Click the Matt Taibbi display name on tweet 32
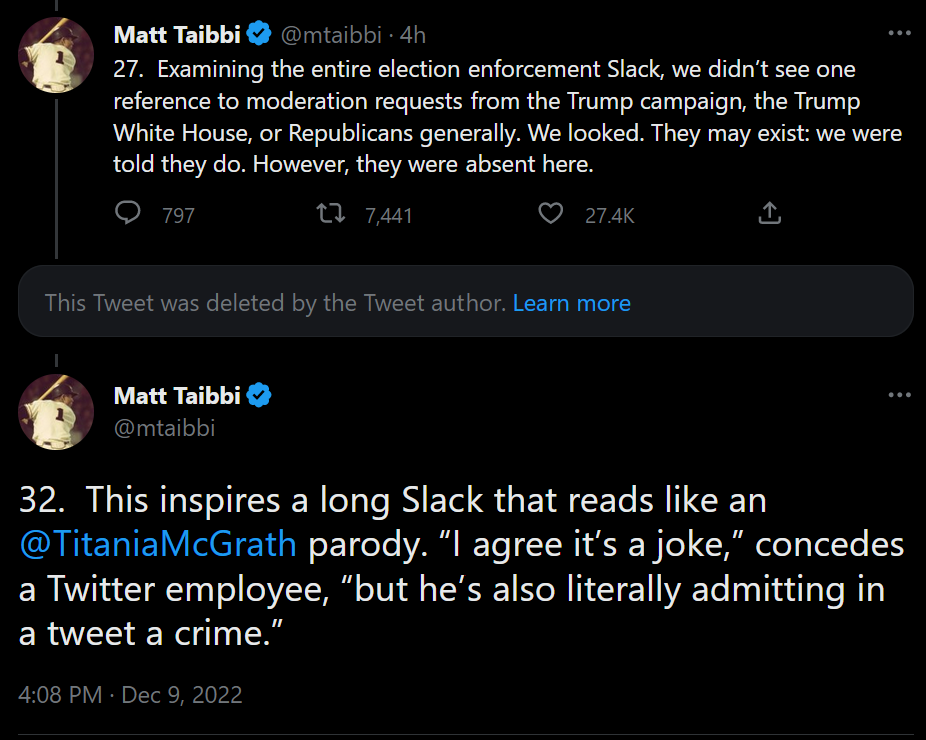This screenshot has height=740, width=926. [177, 395]
